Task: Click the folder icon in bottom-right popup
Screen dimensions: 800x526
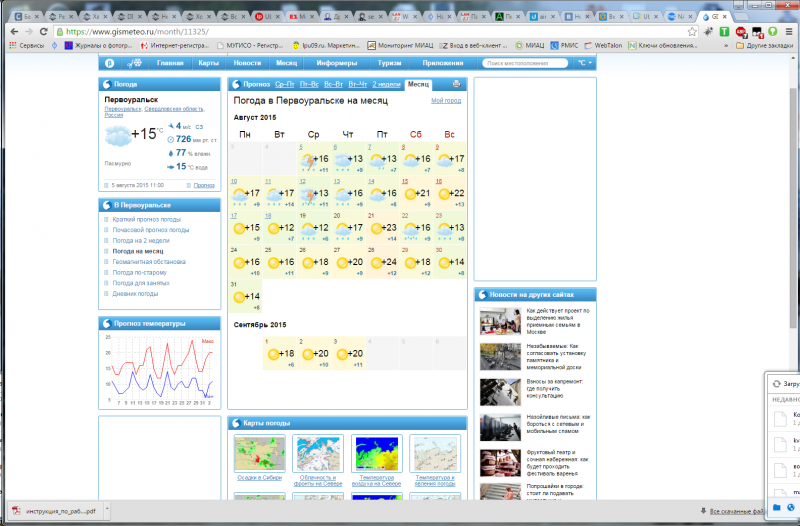Action: pyautogui.click(x=777, y=507)
